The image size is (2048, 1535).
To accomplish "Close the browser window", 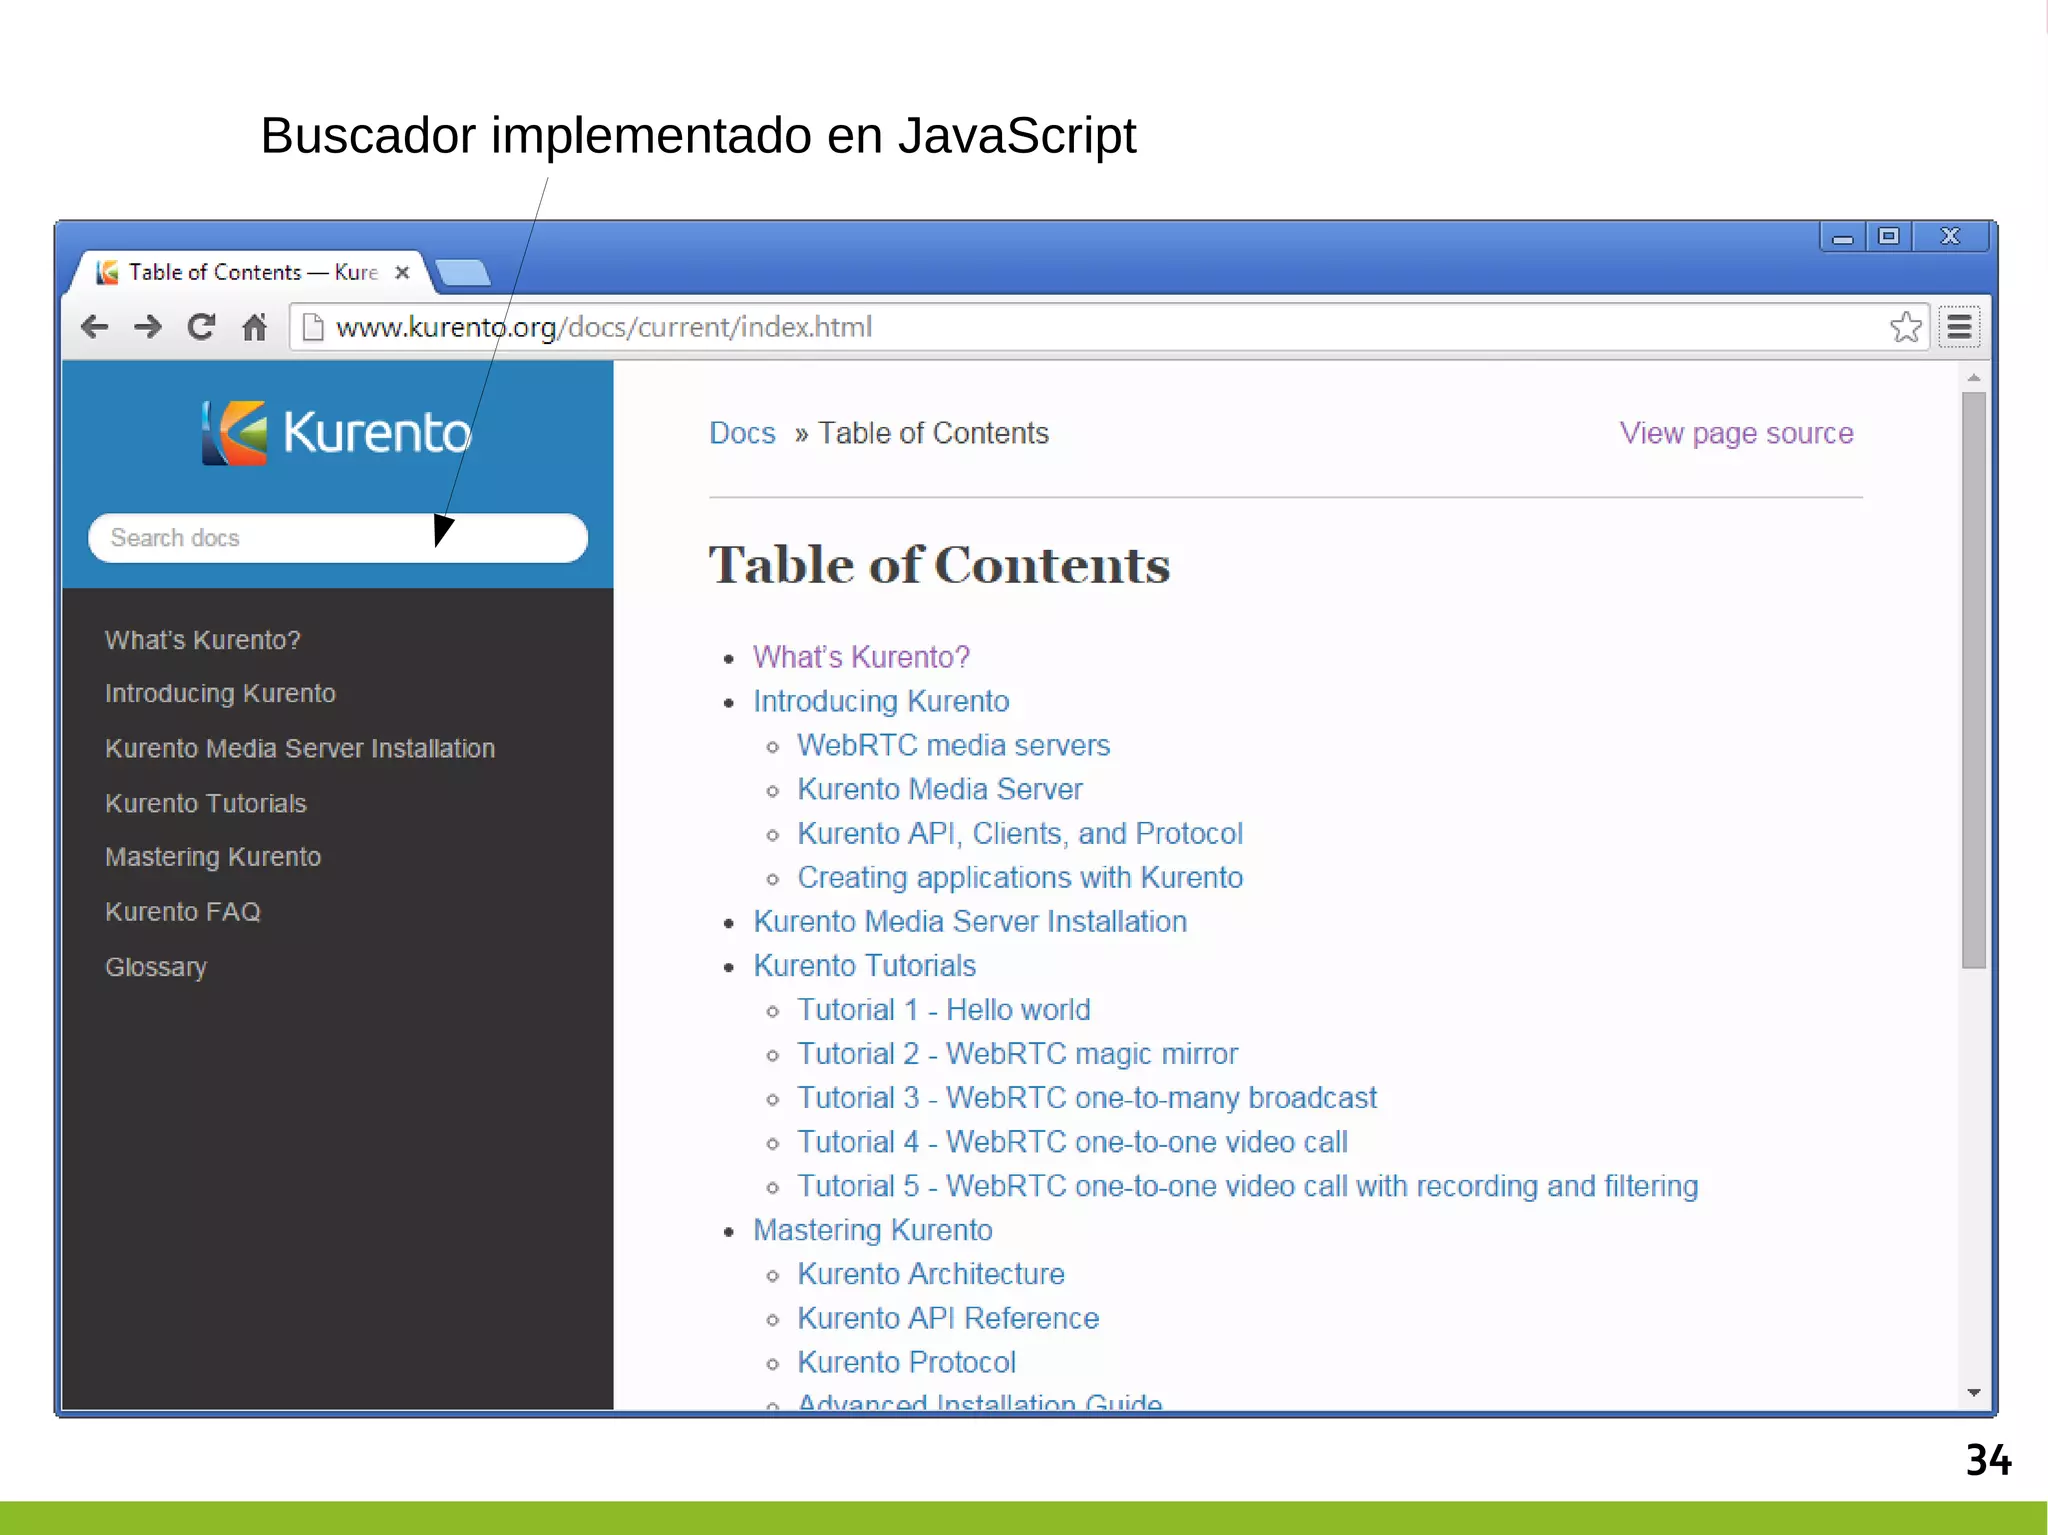I will click(1950, 237).
